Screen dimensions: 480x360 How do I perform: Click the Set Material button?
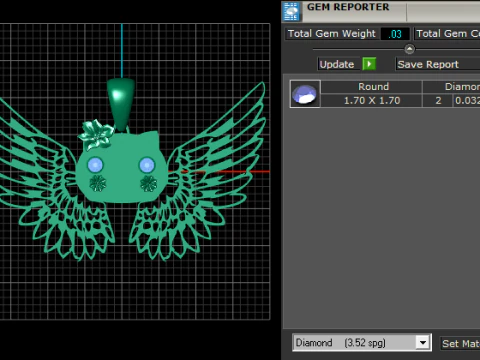pos(460,343)
